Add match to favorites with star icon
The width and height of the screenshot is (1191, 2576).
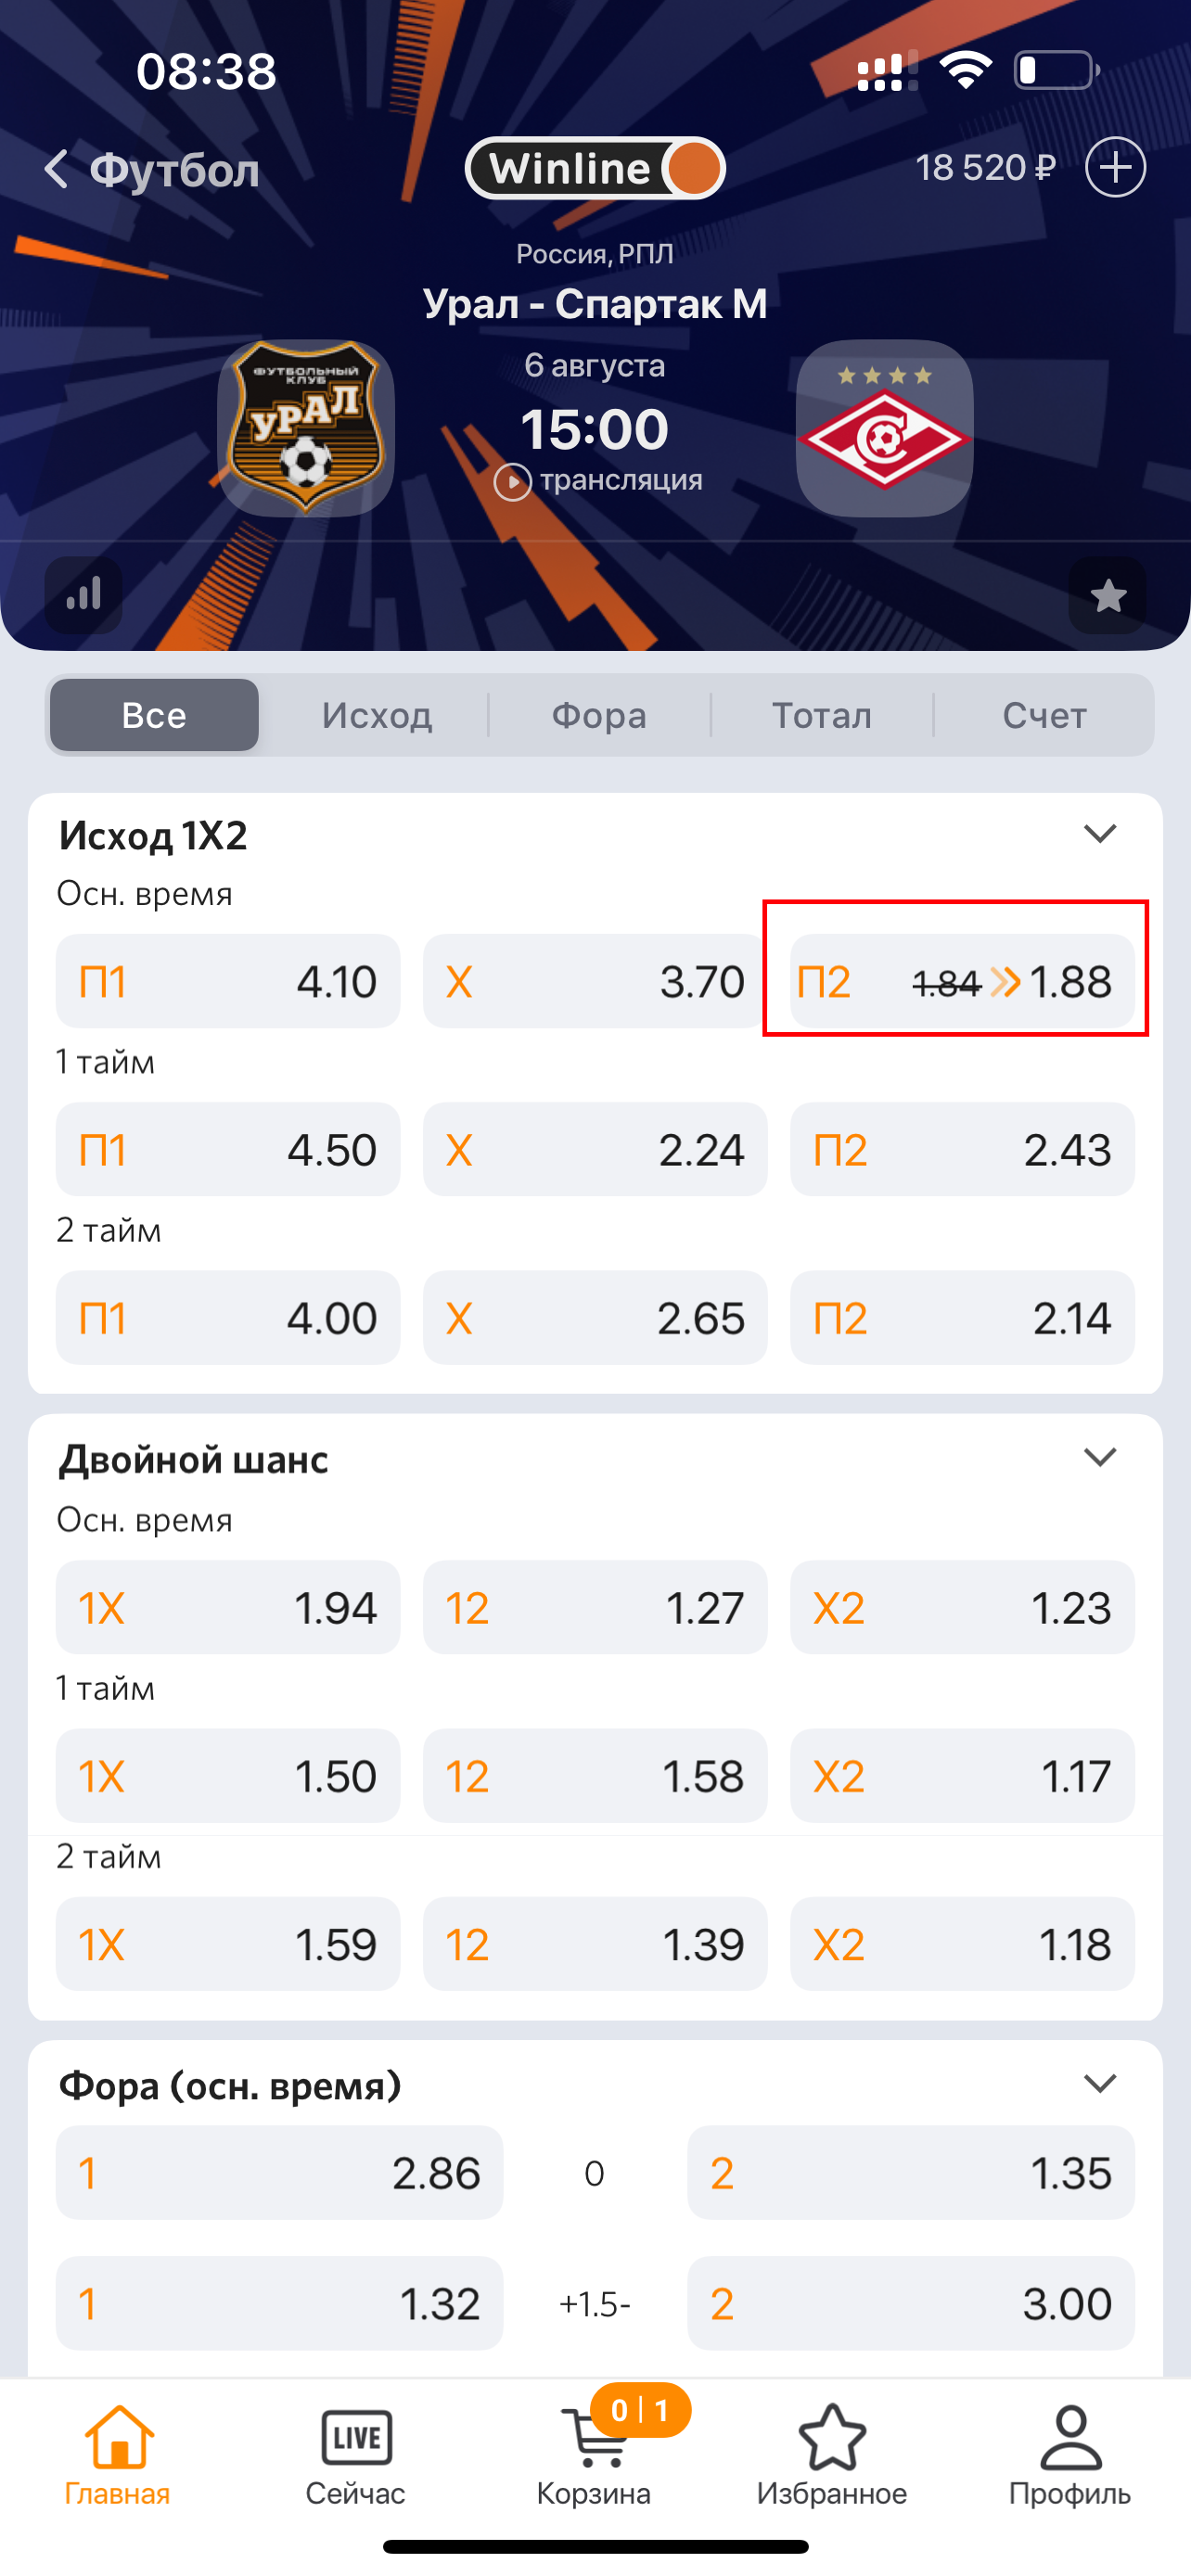1107,596
